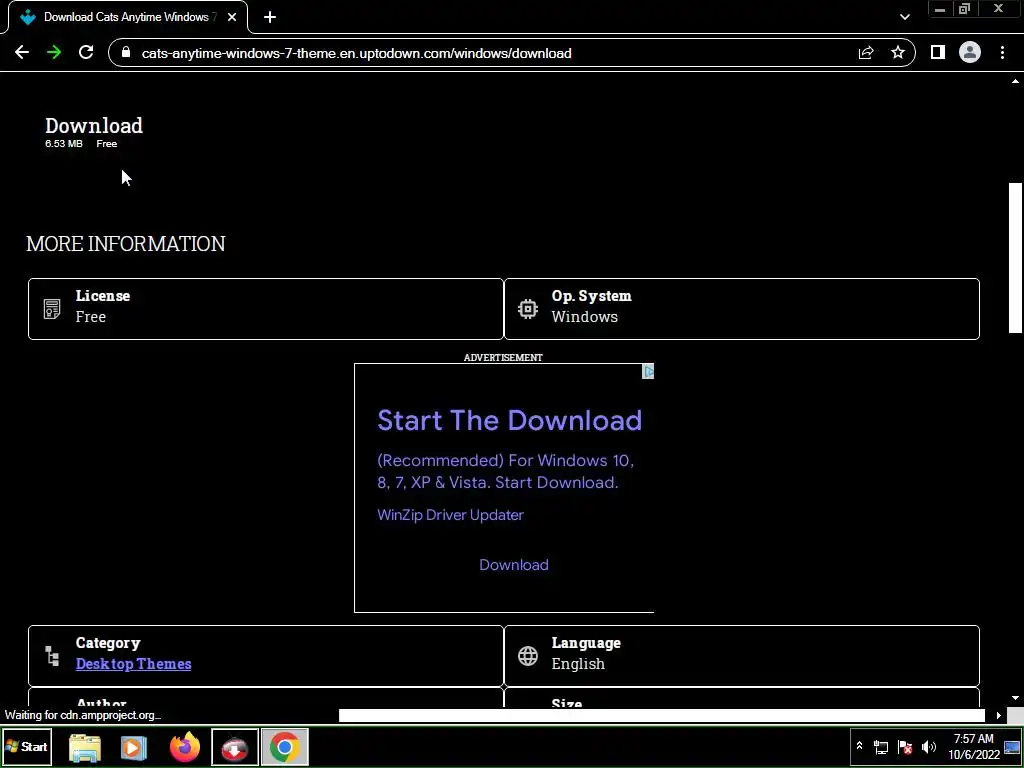View site security lock info
Screen dimensions: 1024x768
point(127,53)
